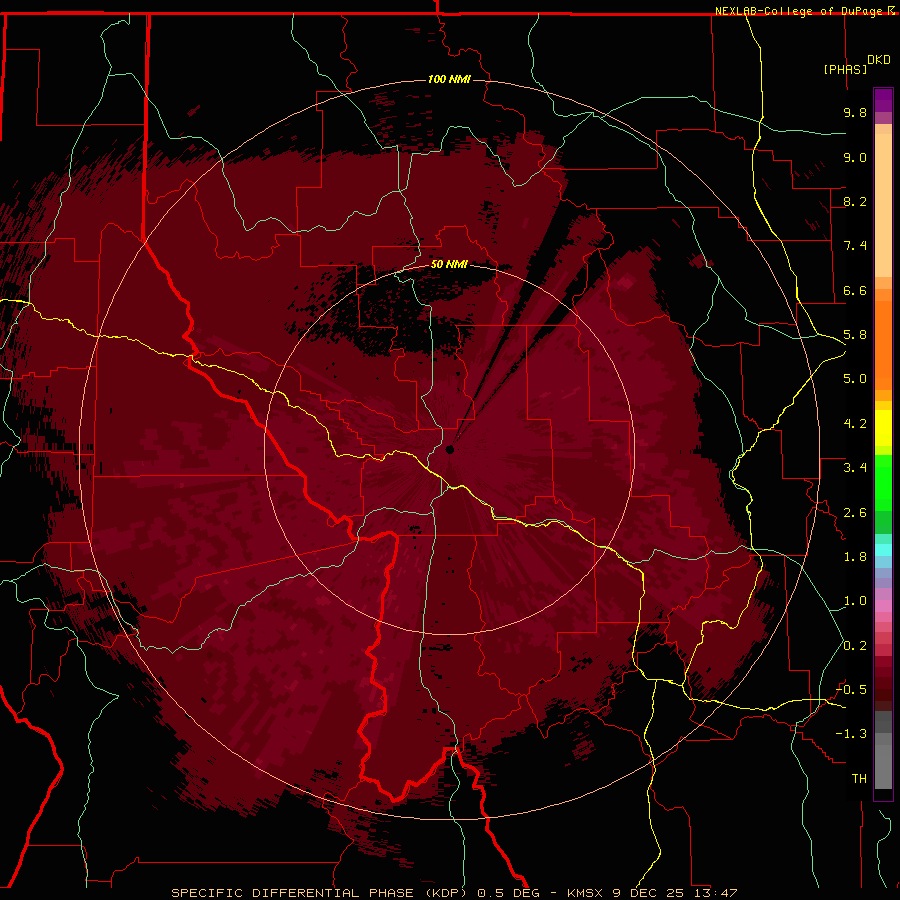Click the 3.4 scale value

point(855,468)
